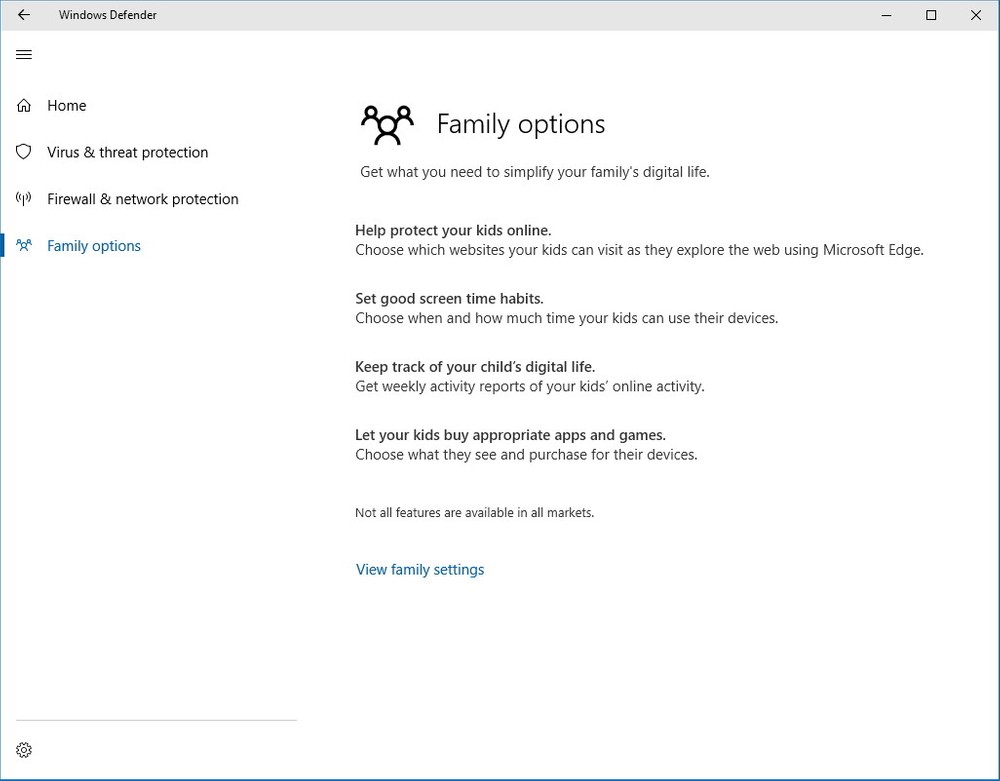Screen dimensions: 1000x781
Task: Close the Windows Defender window
Action: (976, 15)
